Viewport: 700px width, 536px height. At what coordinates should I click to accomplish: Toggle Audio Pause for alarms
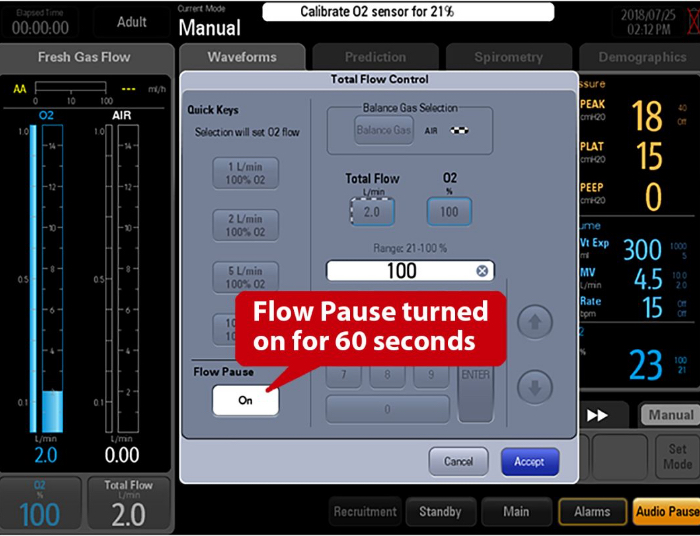pyautogui.click(x=666, y=512)
